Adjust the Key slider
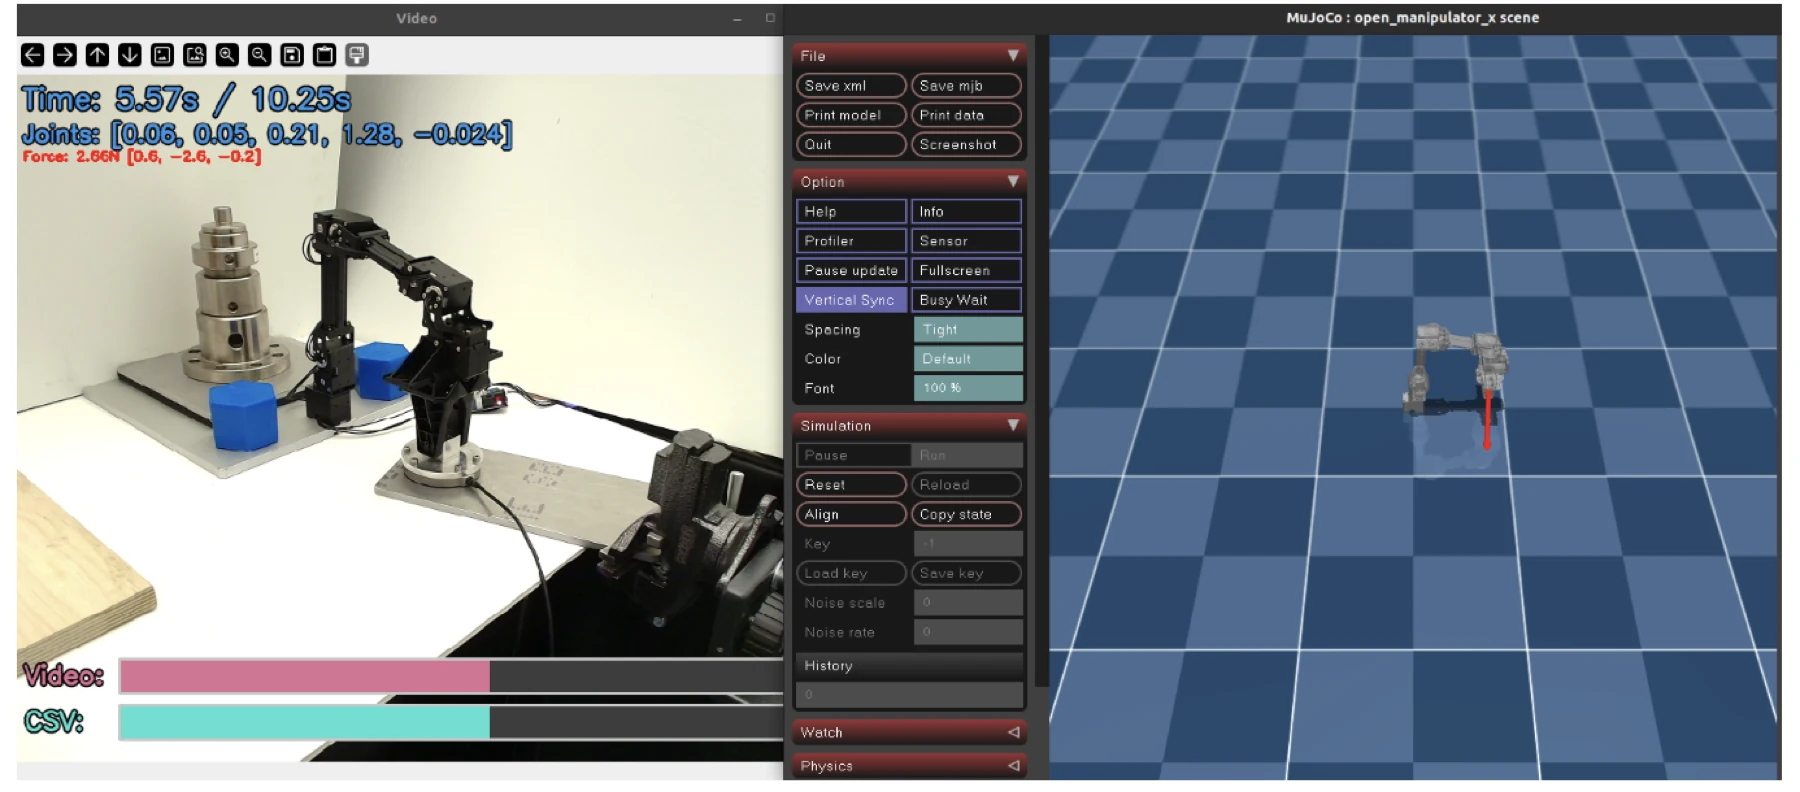Screen dimensions: 1800x792 [x=968, y=544]
